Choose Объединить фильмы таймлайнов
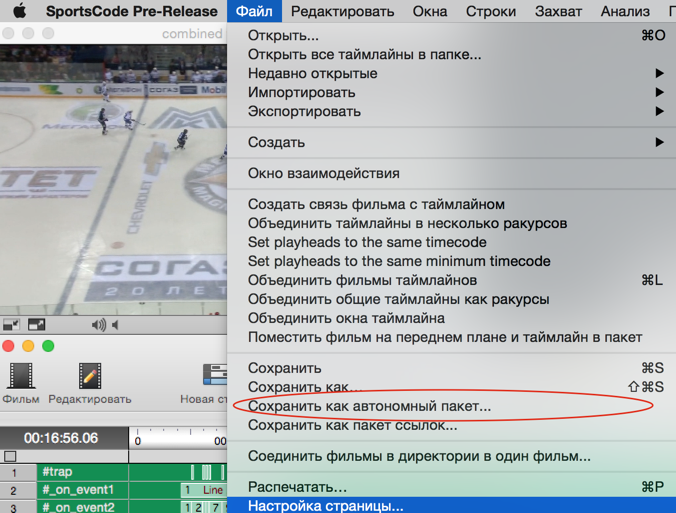This screenshot has width=676, height=513. click(451, 280)
